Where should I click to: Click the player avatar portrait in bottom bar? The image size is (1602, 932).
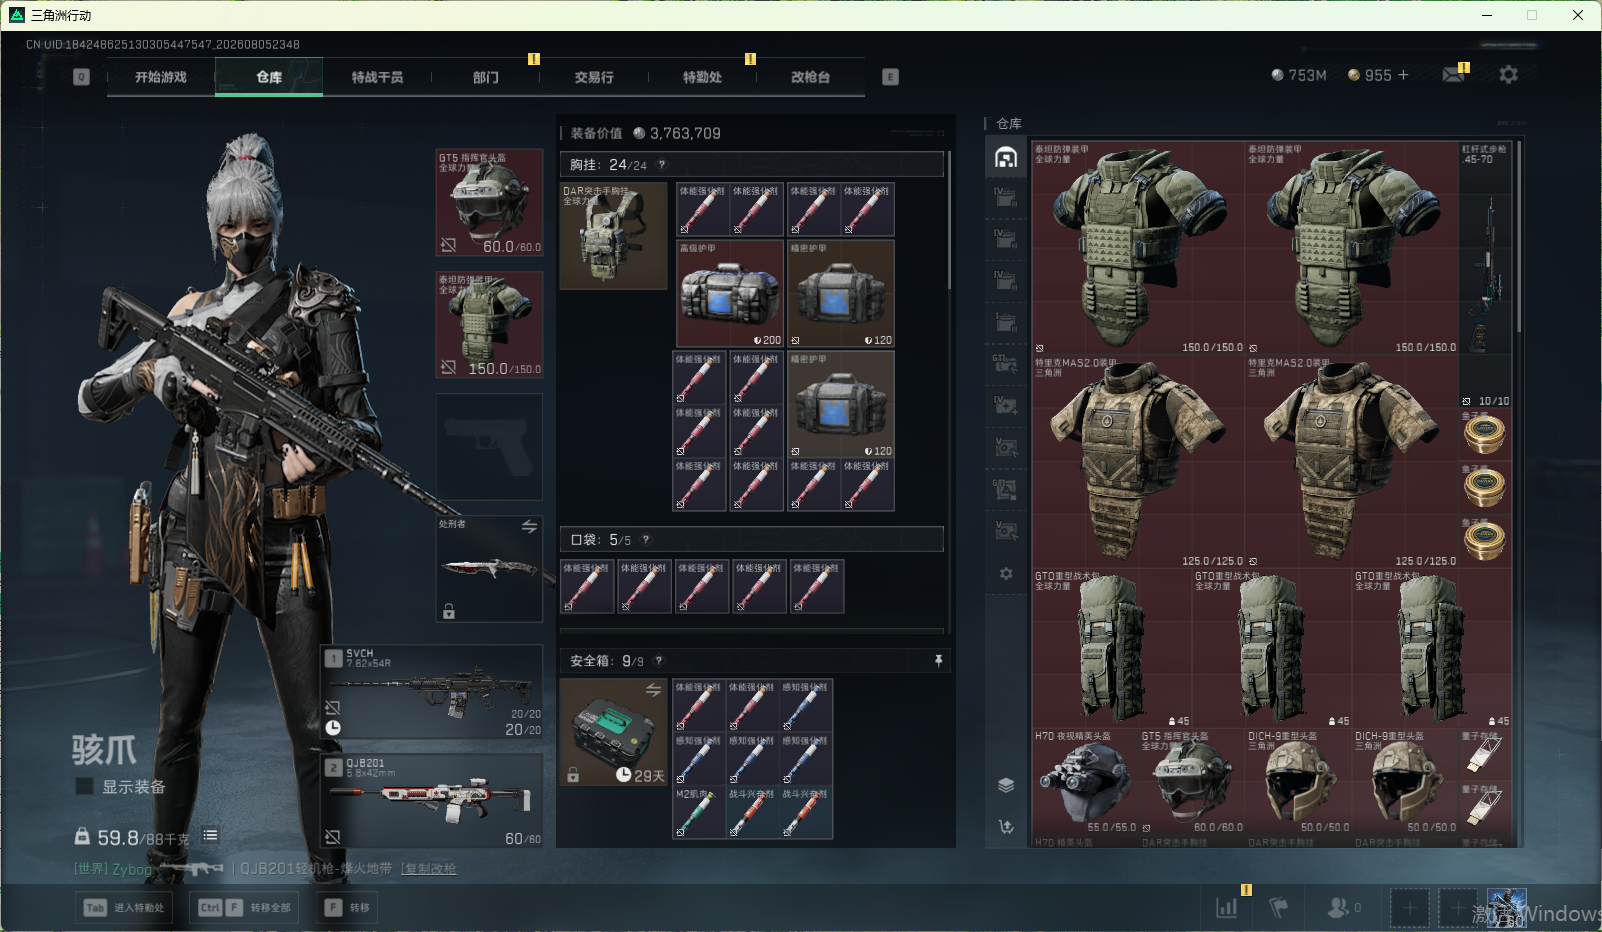tap(1506, 907)
